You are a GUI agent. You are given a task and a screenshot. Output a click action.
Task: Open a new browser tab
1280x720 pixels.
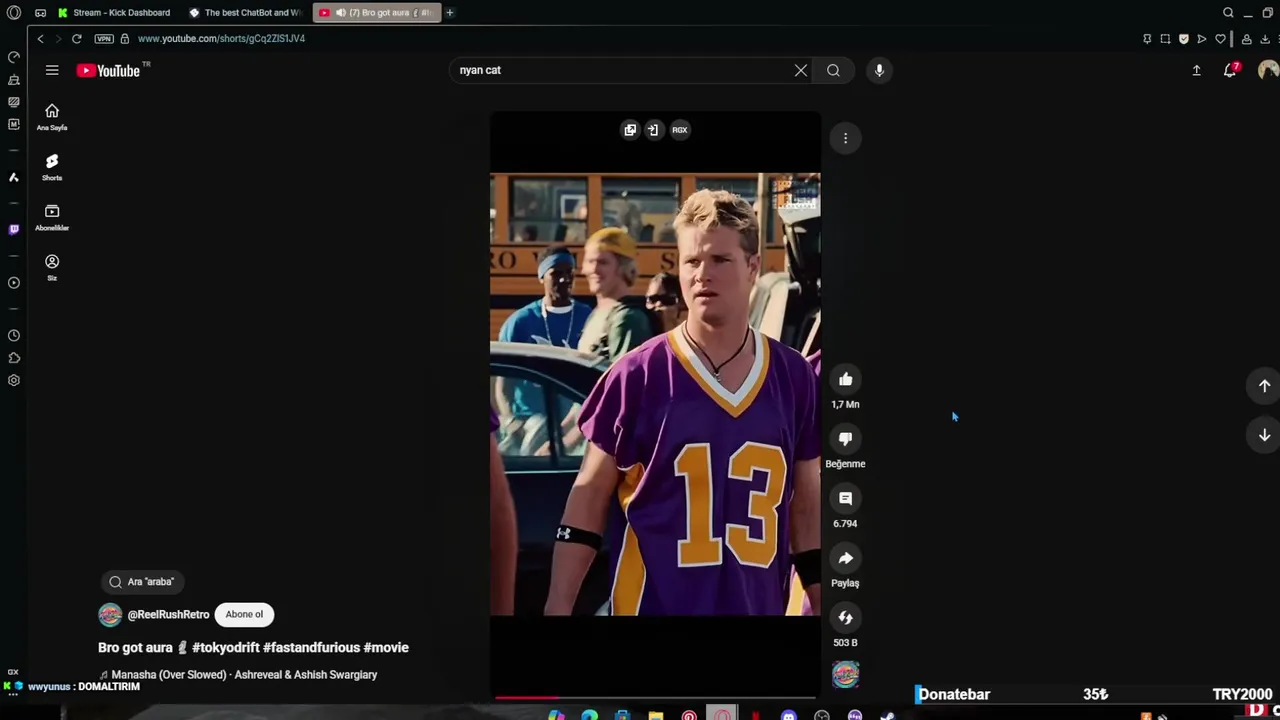(450, 13)
